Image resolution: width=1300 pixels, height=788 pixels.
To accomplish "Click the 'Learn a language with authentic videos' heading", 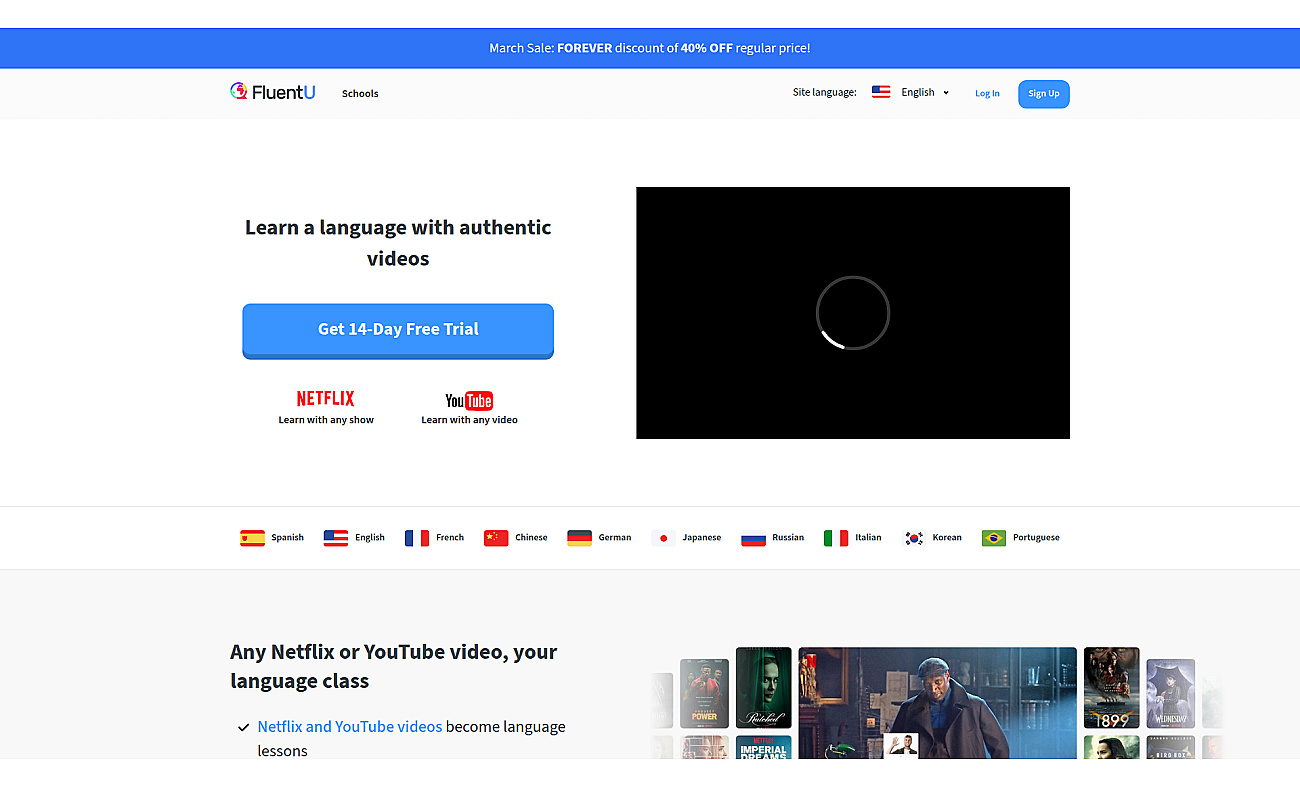I will (398, 243).
